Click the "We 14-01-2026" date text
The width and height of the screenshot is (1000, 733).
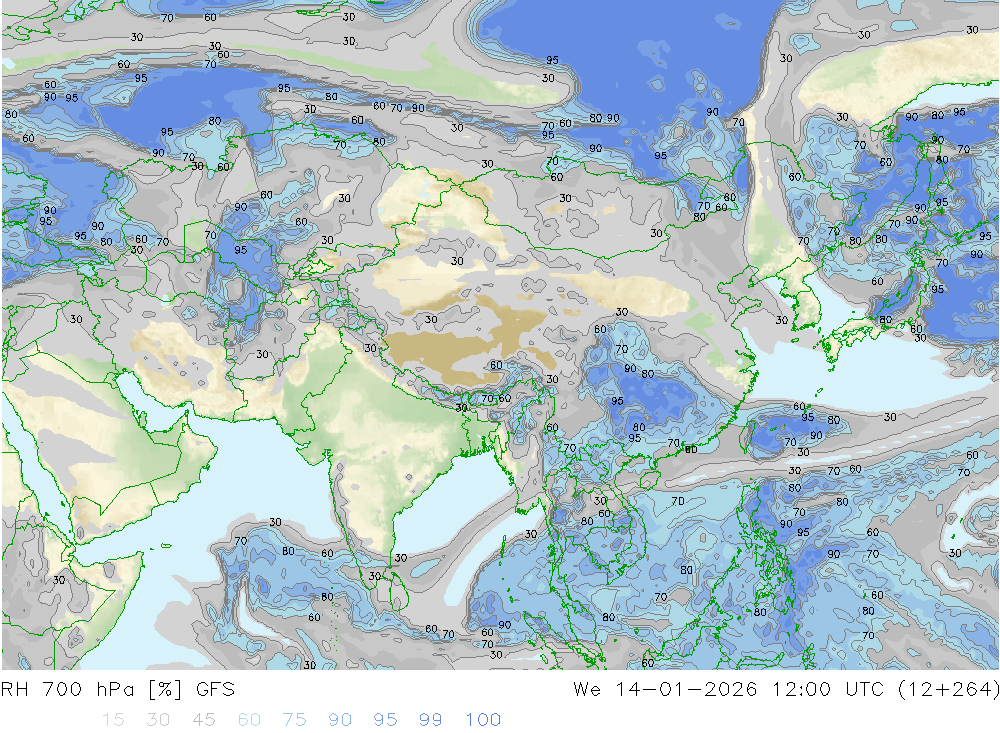tap(665, 690)
